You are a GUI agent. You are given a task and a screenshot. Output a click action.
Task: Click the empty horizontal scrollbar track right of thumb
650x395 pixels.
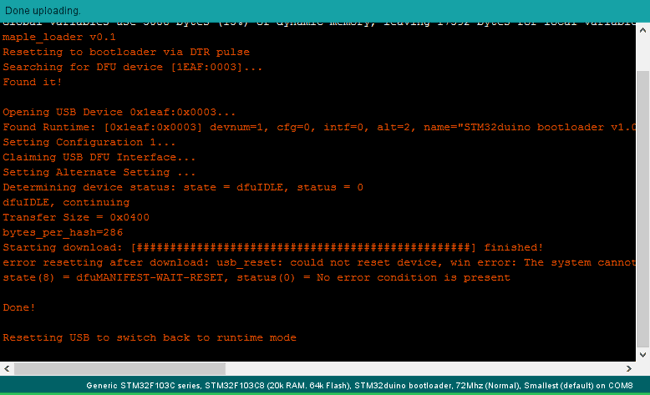coord(423,368)
